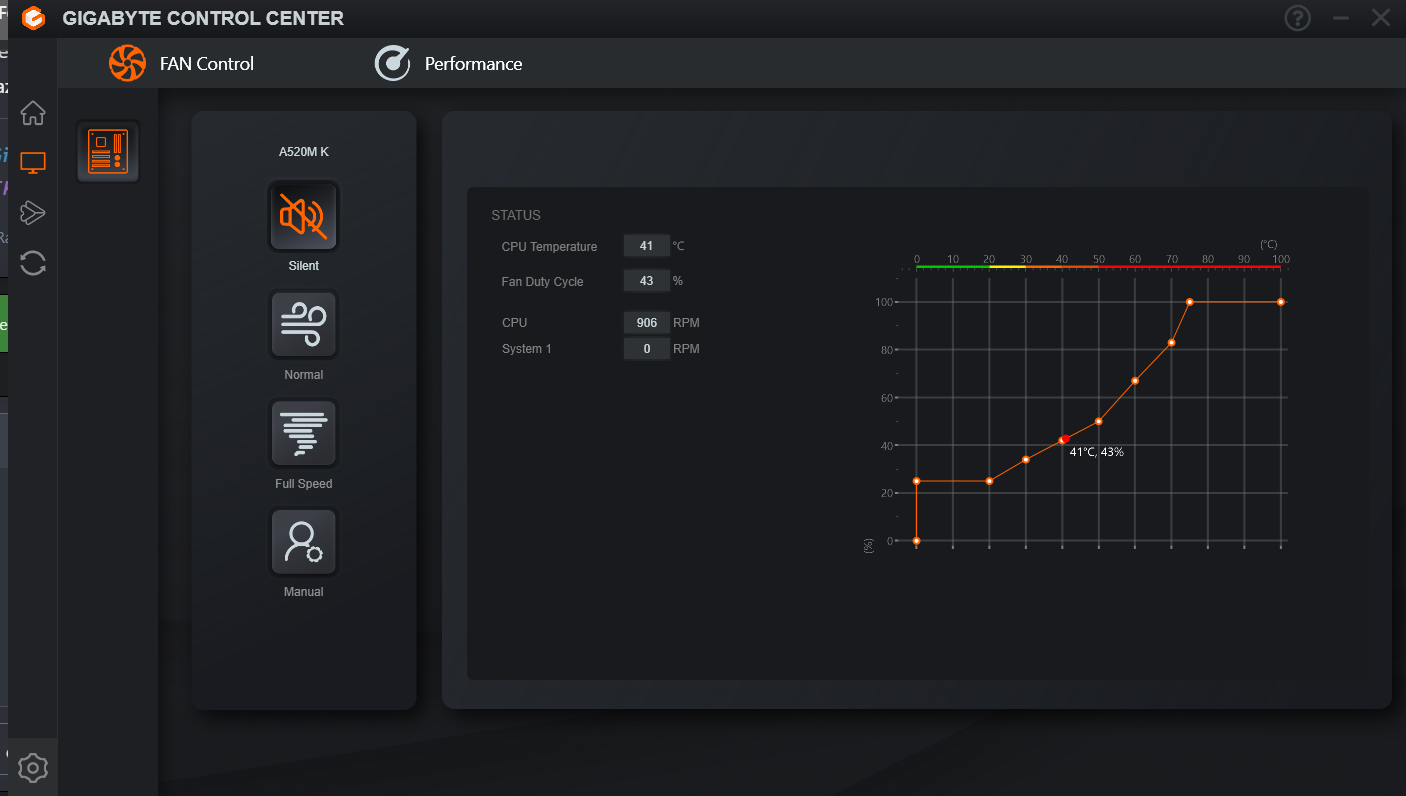The height and width of the screenshot is (796, 1406).
Task: Click the Gigabyte logo in the title bar
Action: 33,18
